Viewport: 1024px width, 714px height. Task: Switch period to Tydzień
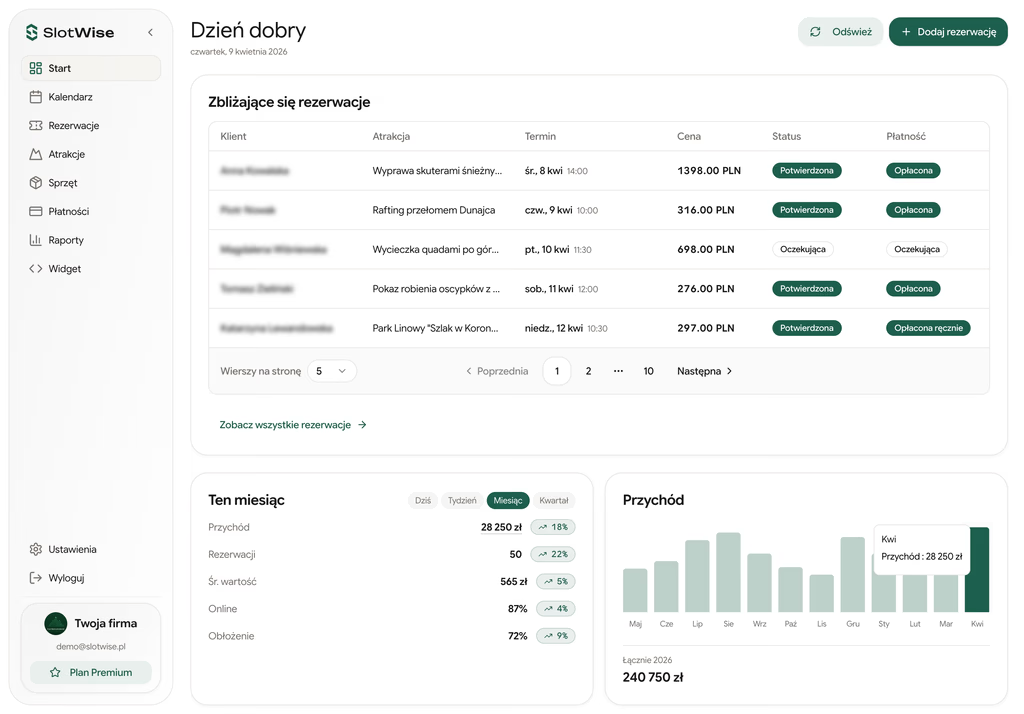click(x=462, y=500)
